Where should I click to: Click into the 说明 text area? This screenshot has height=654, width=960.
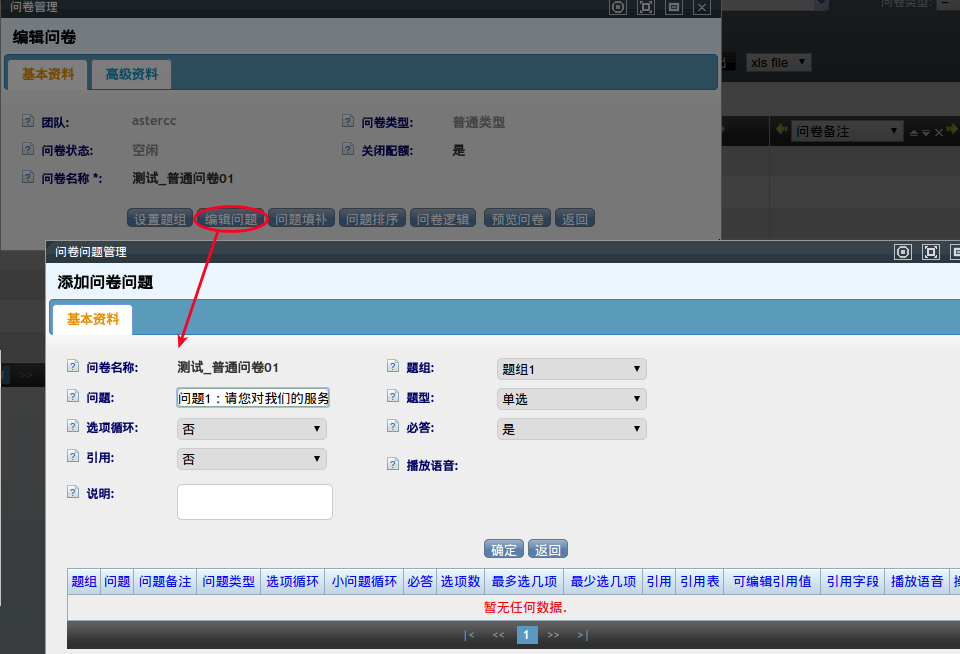(254, 502)
